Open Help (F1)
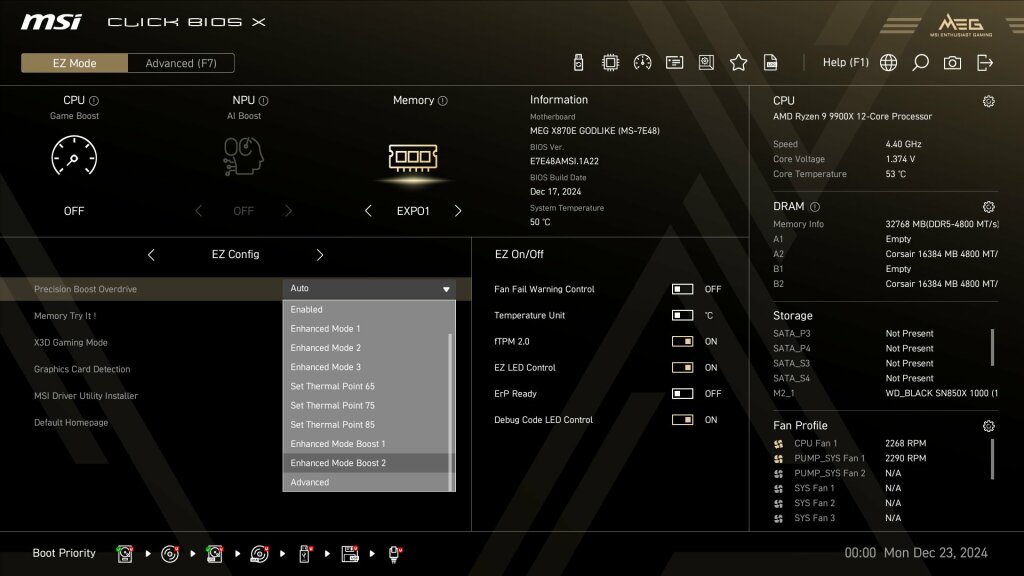Screen dimensions: 1024x576 846,62
